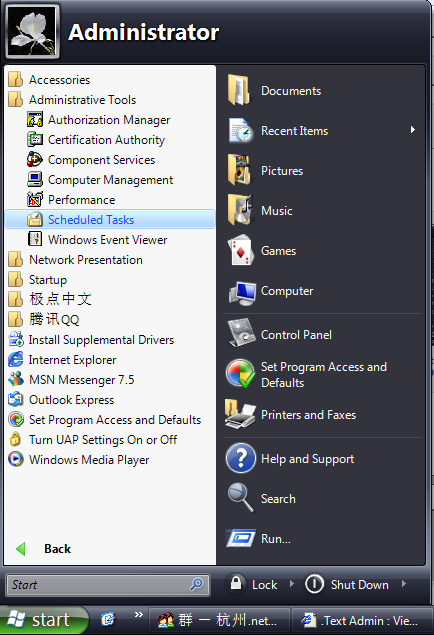The width and height of the screenshot is (434, 635).
Task: Click the Shut Down button
Action: [347, 584]
